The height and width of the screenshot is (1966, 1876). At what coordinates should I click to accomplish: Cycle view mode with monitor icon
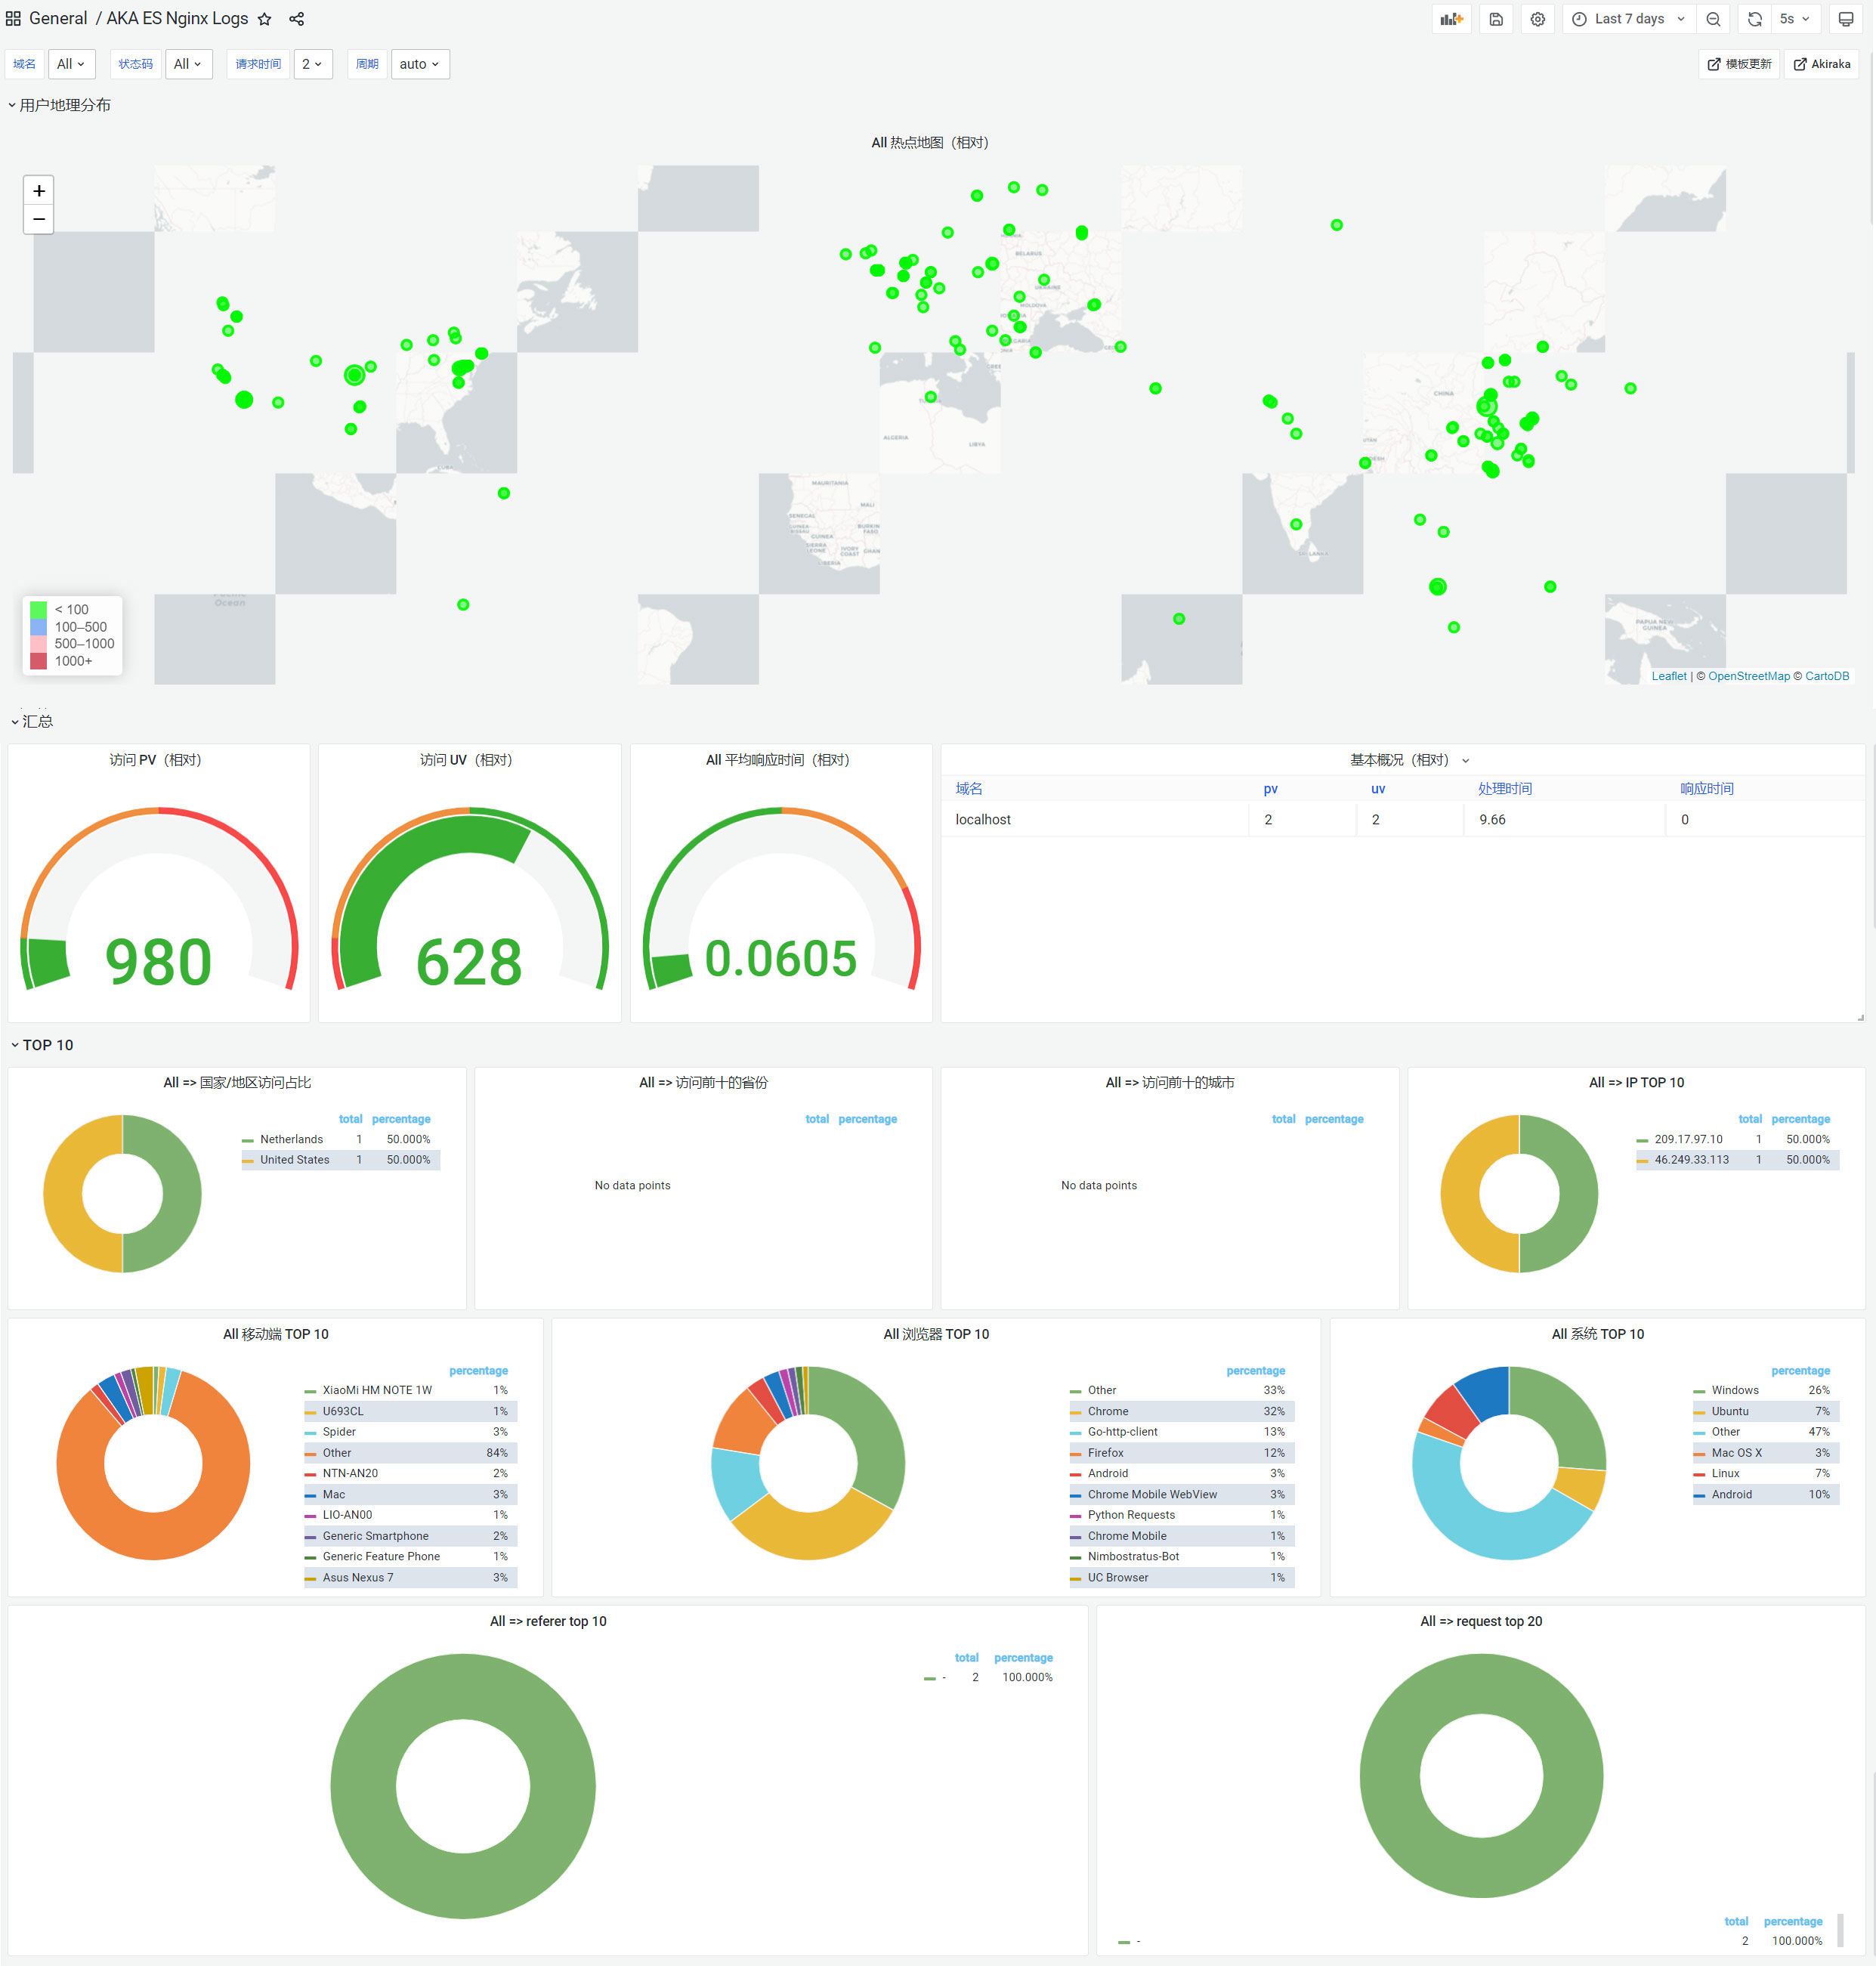pyautogui.click(x=1846, y=19)
